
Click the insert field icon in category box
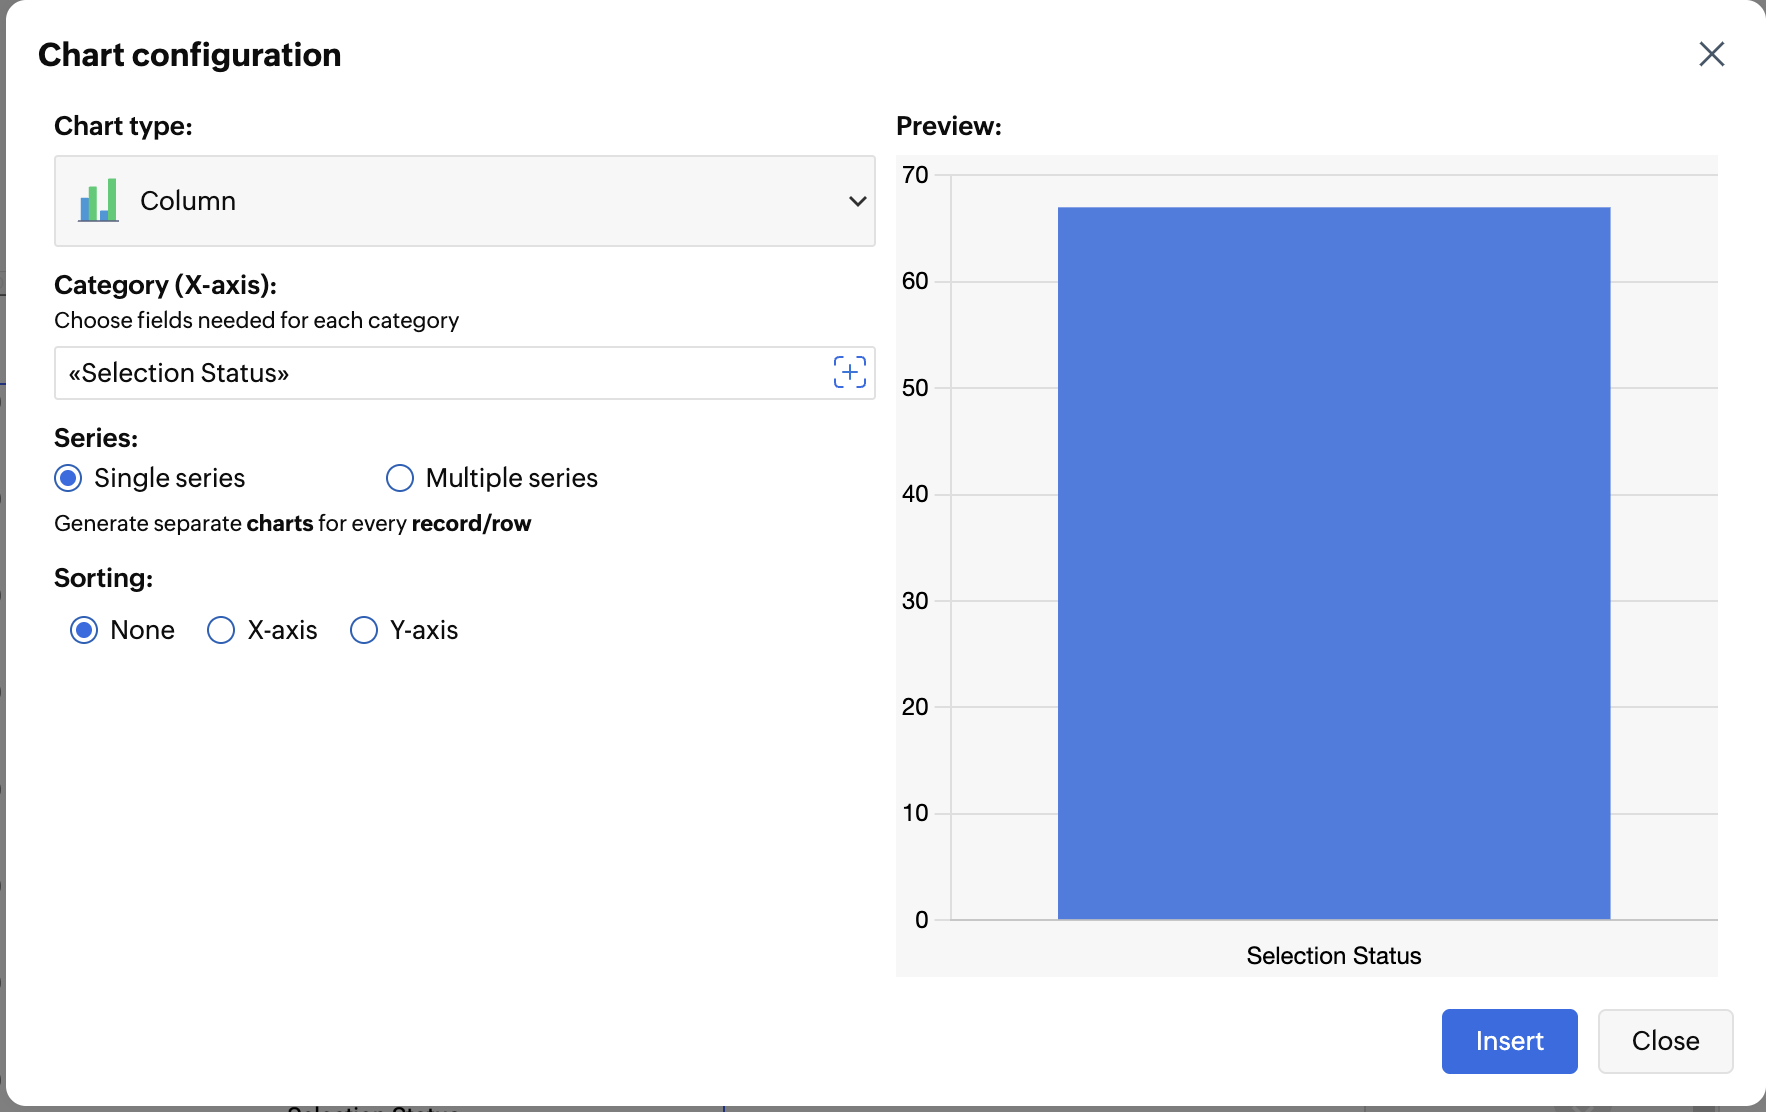click(849, 373)
